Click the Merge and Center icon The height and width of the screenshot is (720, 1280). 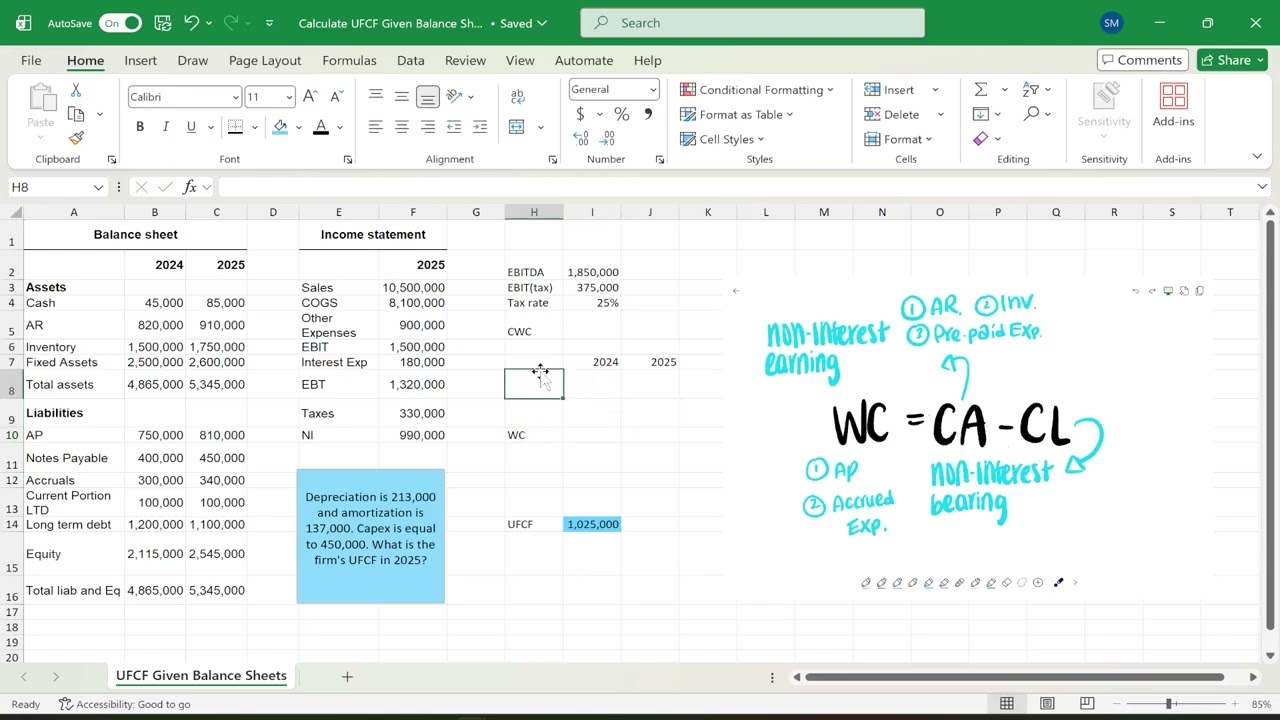pos(517,127)
